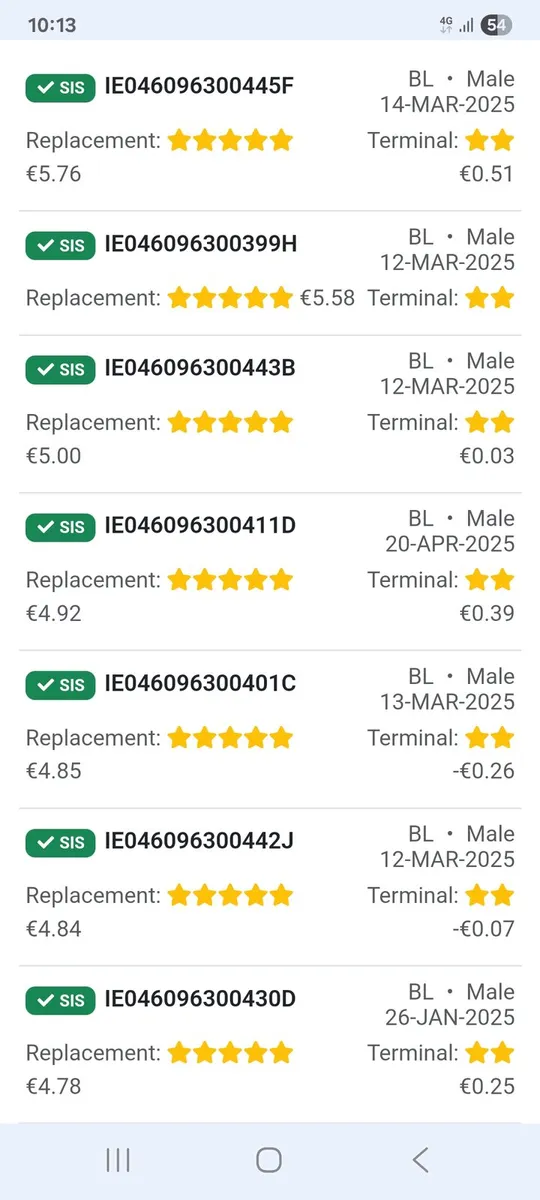Tap Terminal stars for IE046096300401C
Screen dimensions: 540x1200
(489, 738)
